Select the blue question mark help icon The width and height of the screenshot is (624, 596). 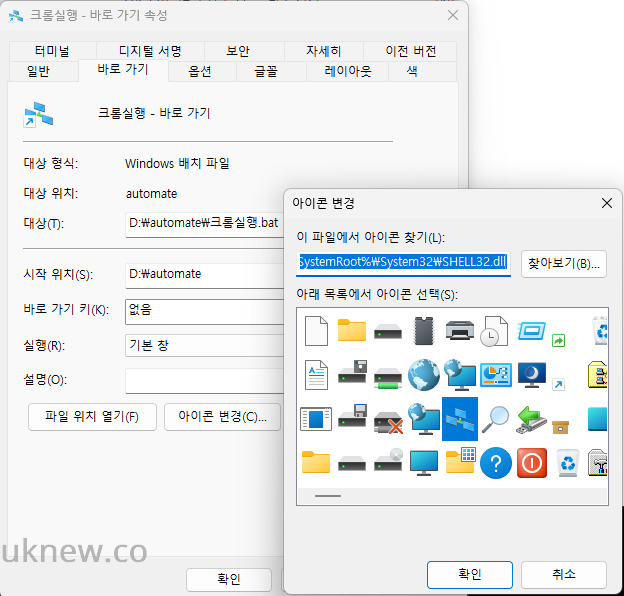(495, 463)
